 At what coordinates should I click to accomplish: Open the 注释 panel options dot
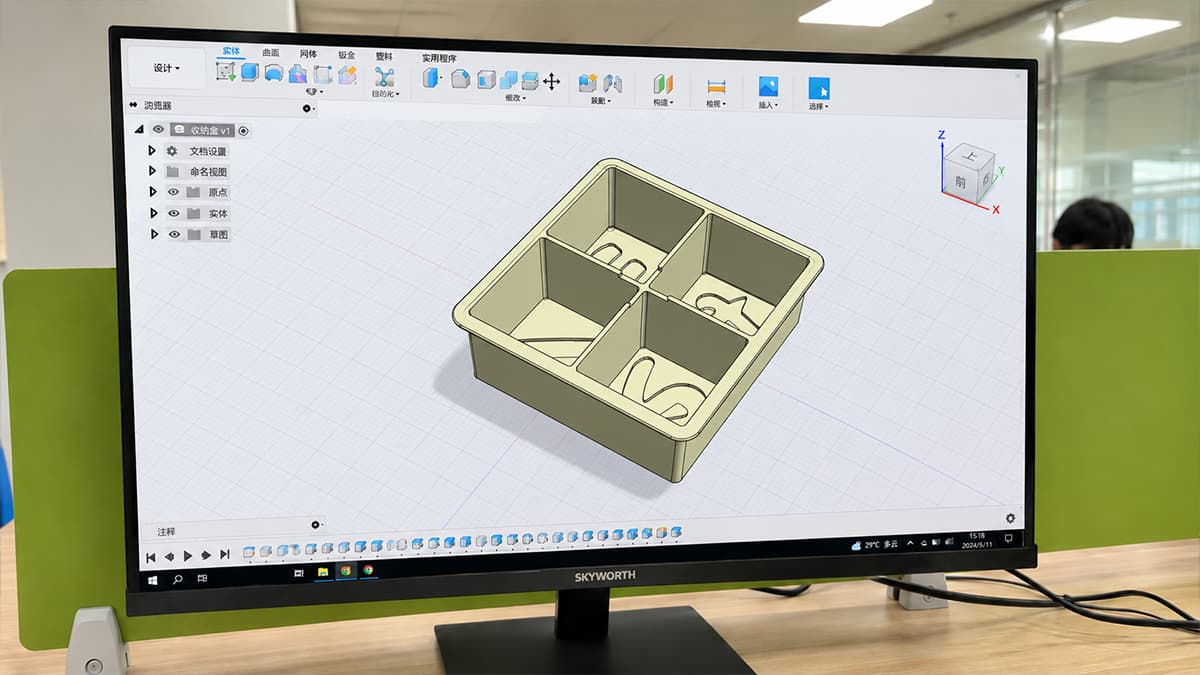316,525
